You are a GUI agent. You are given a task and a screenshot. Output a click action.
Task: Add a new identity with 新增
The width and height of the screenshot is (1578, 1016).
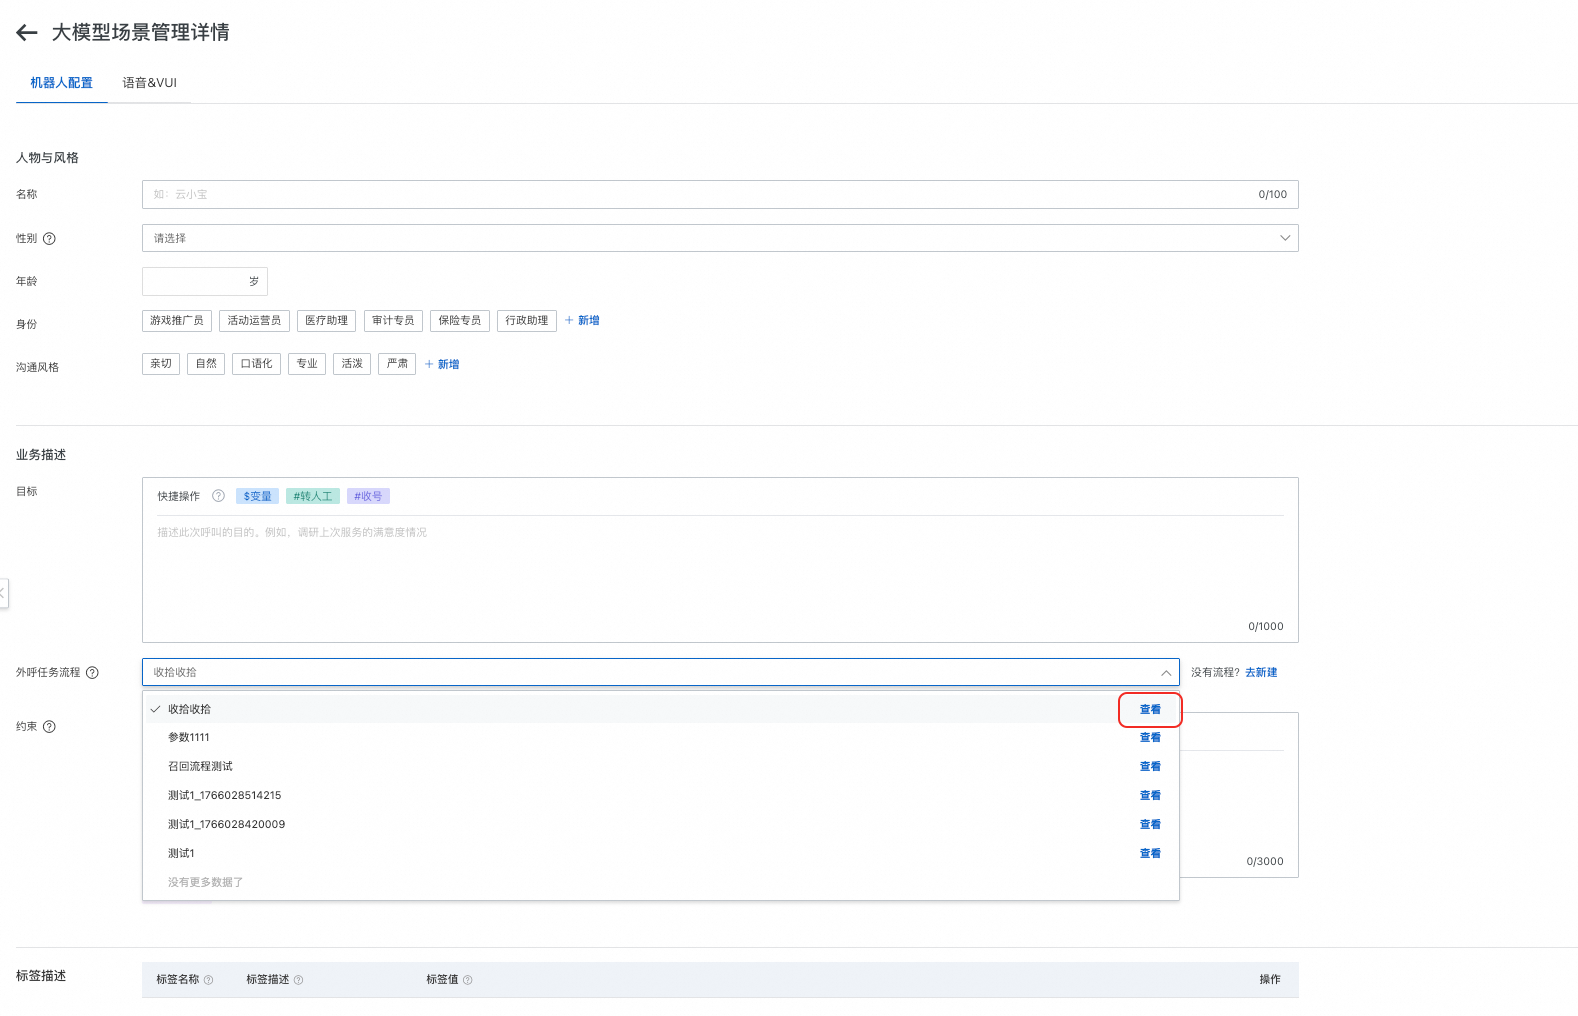point(582,321)
